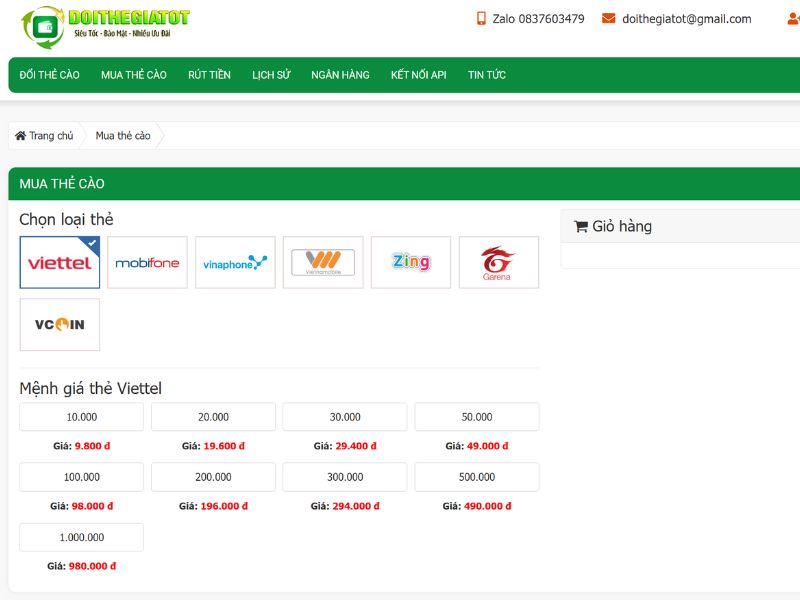Click the MUA THẺ CÀO panel title
Image resolution: width=800 pixels, height=600 pixels.
(62, 184)
